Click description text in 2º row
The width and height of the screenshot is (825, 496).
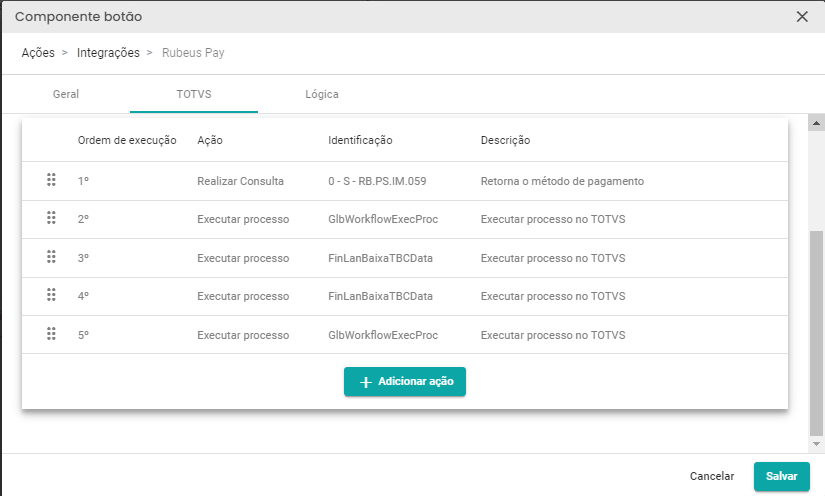click(553, 219)
